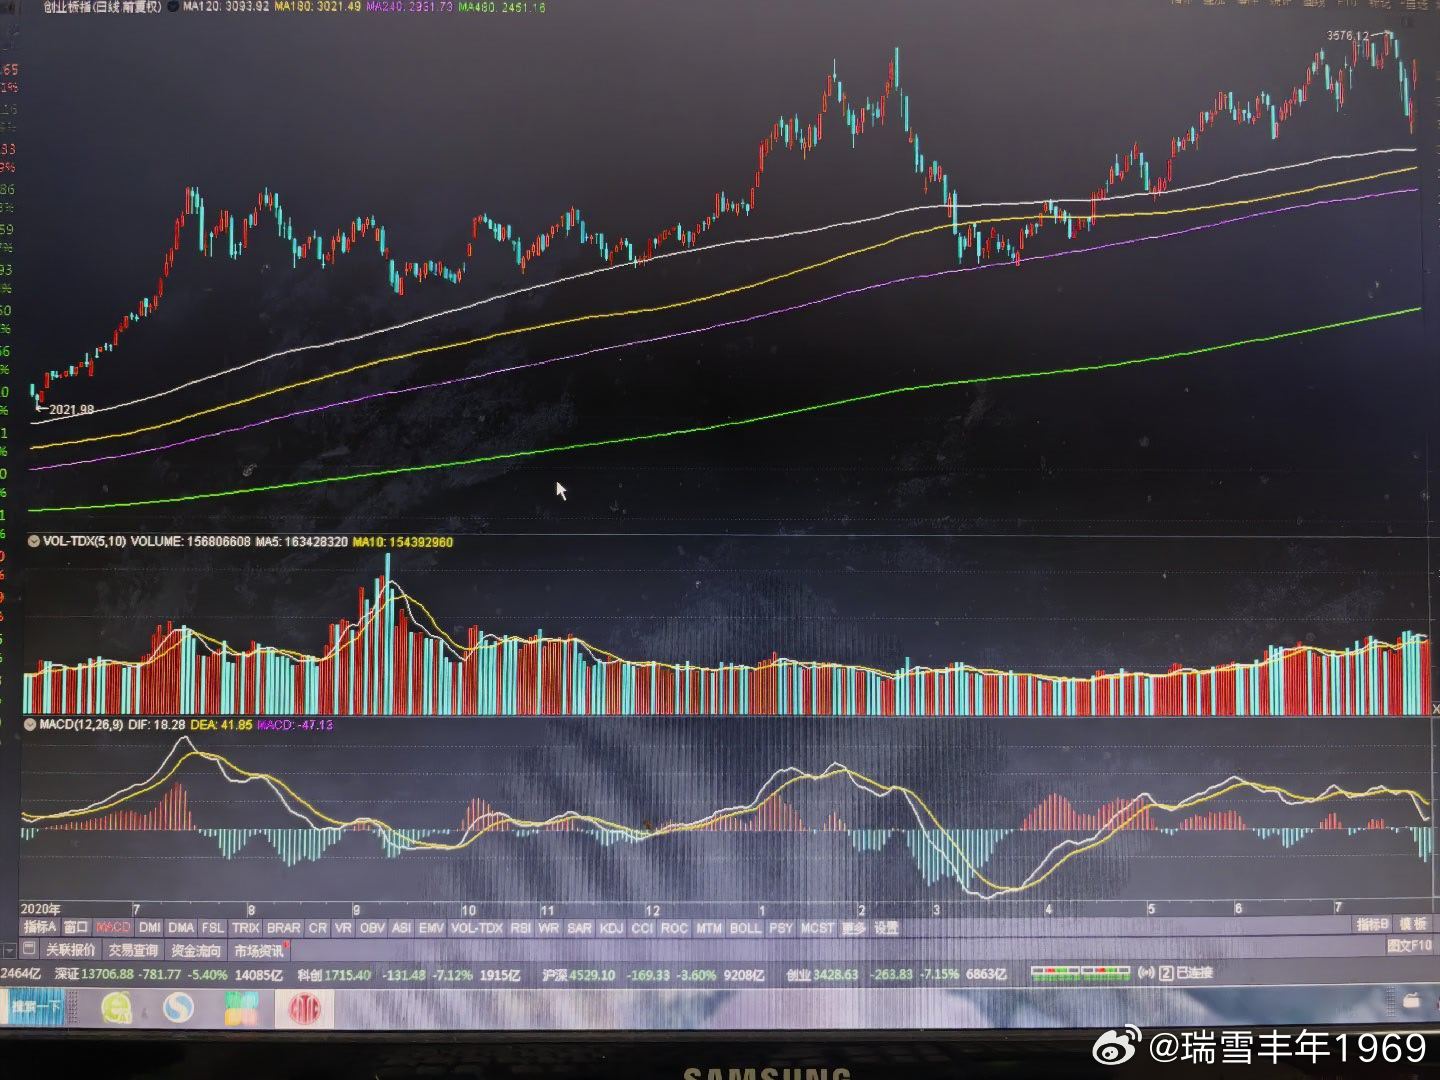The width and height of the screenshot is (1440, 1080).
Task: Open the 360 browser taskbar icon
Action: pyautogui.click(x=116, y=1007)
